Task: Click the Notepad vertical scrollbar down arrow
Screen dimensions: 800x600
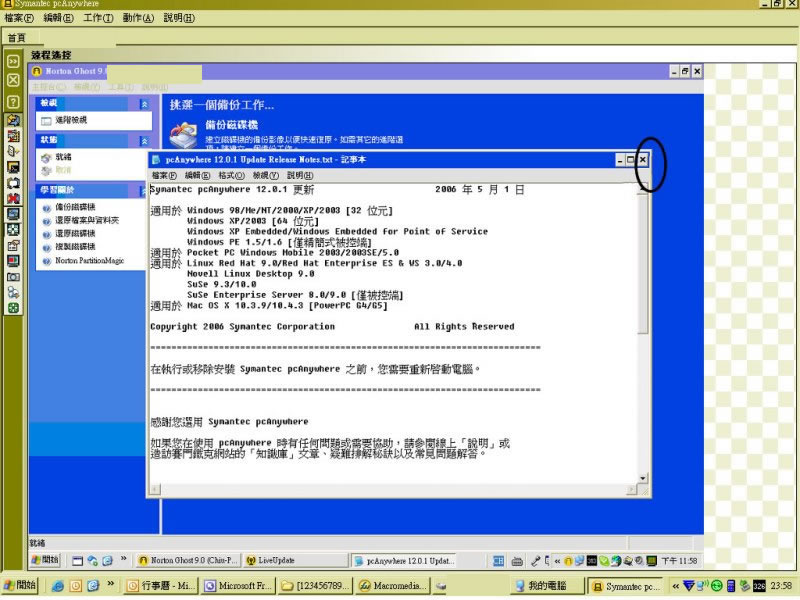Action: (x=643, y=479)
